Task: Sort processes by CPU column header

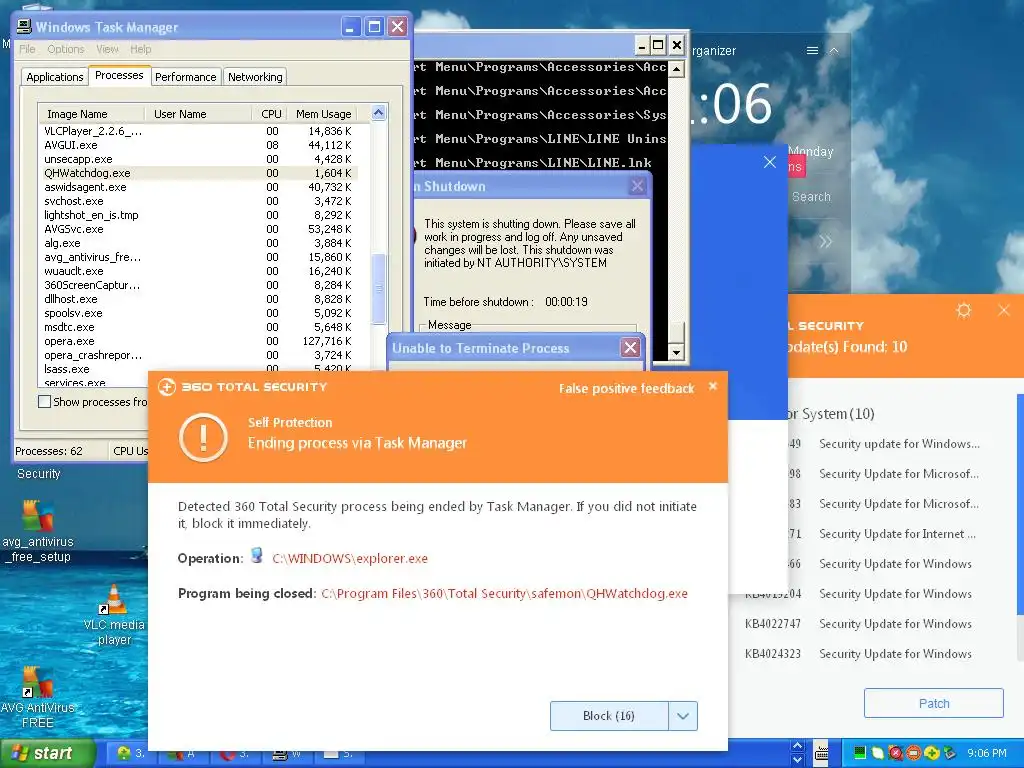Action: click(268, 114)
